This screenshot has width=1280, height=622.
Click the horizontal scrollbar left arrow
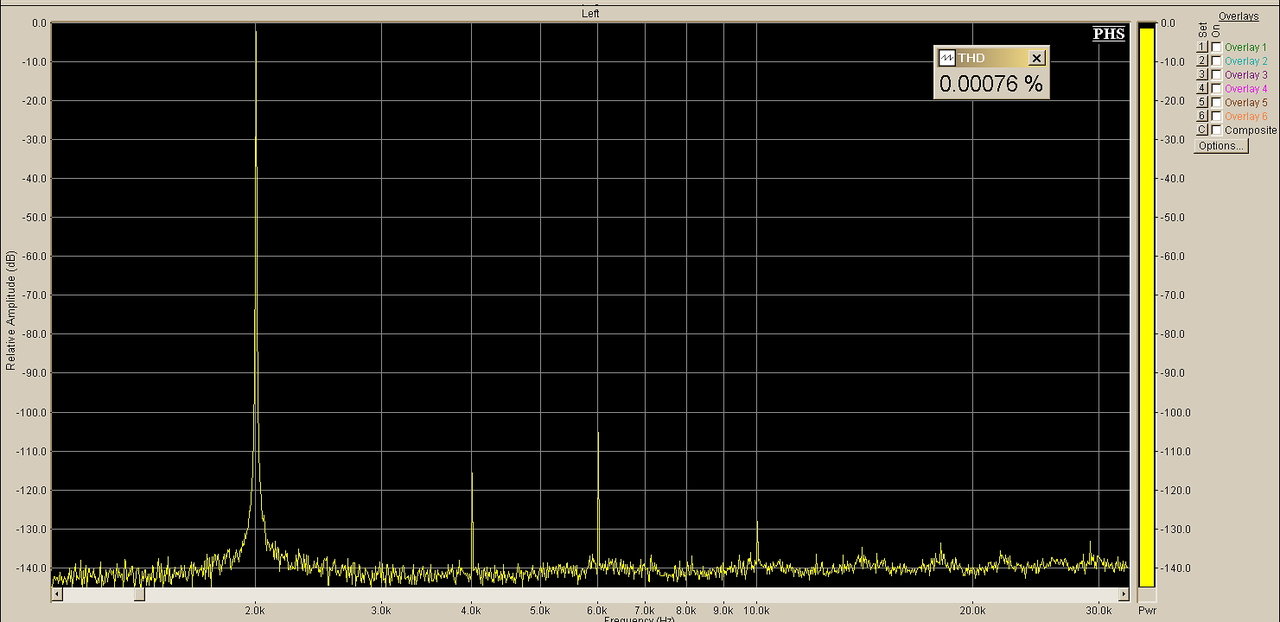[x=57, y=594]
